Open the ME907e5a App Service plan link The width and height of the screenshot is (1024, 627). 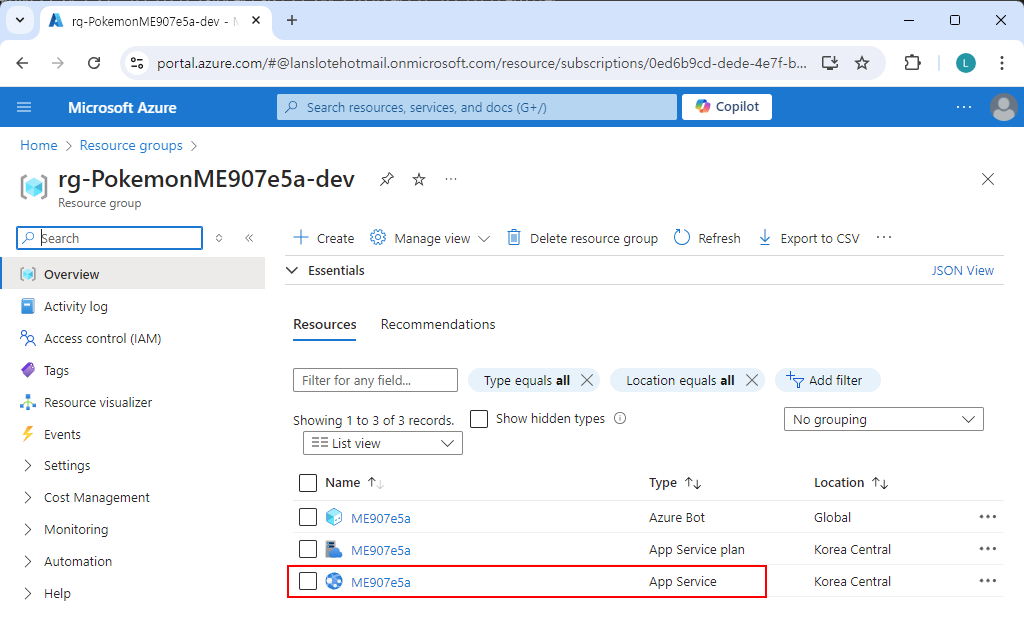pos(381,550)
